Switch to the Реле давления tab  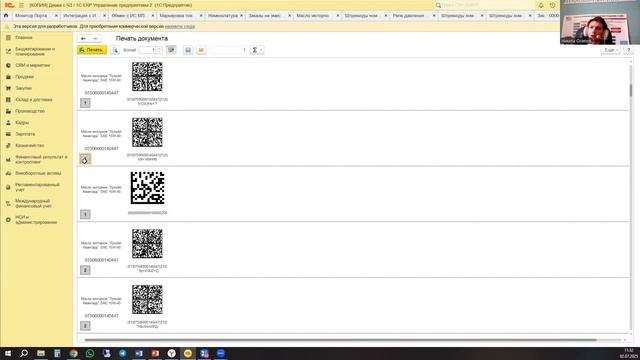[x=409, y=16]
